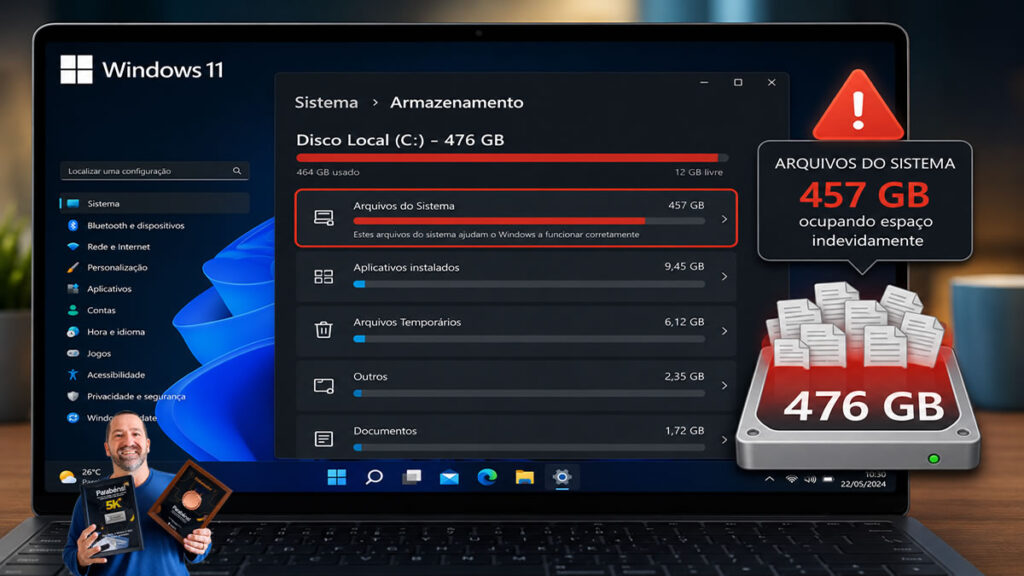Viewport: 1024px width, 576px height.
Task: Select Aplicativos in the sidebar
Action: pos(109,289)
